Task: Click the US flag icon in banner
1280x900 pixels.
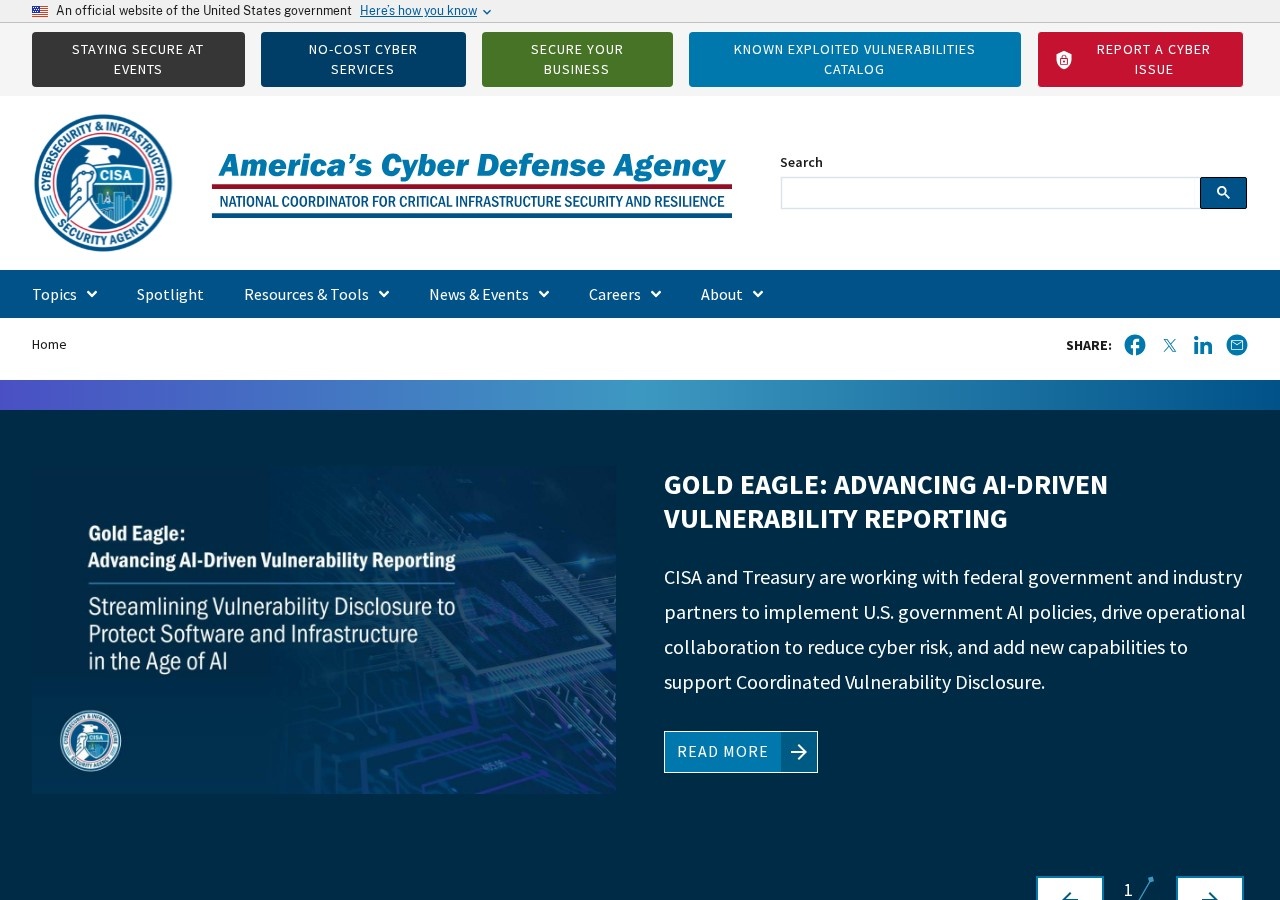Action: coord(40,11)
